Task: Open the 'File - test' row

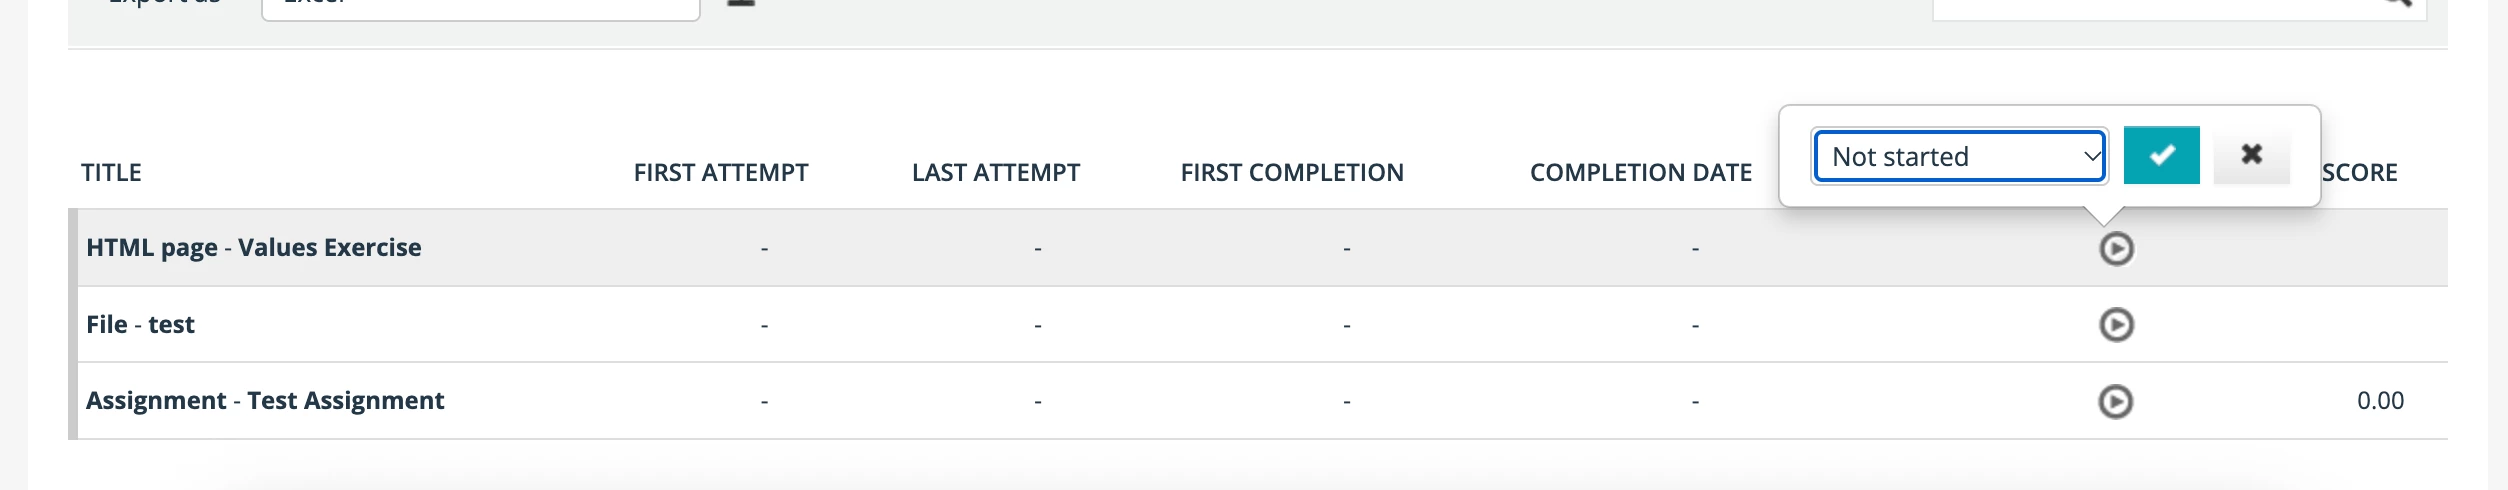Action: pos(140,325)
